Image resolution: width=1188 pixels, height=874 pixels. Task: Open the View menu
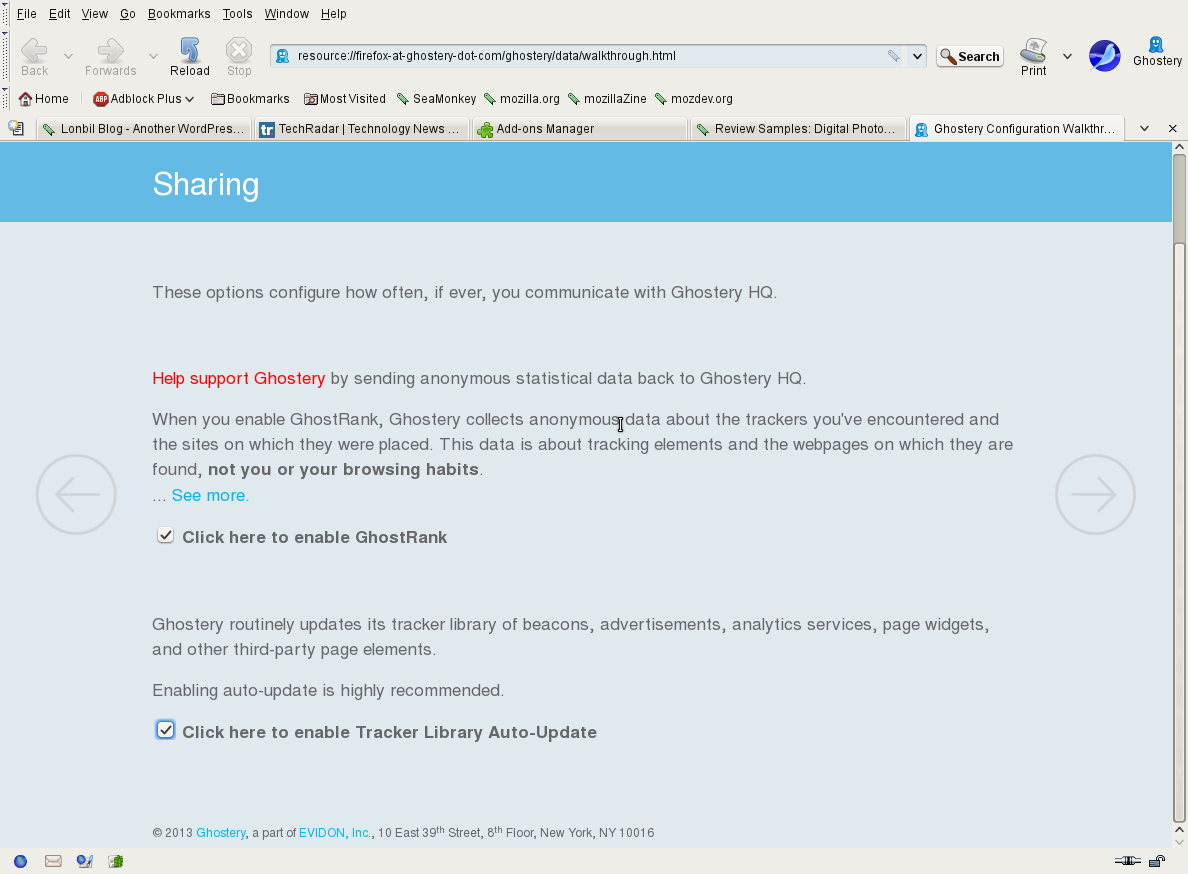tap(95, 14)
